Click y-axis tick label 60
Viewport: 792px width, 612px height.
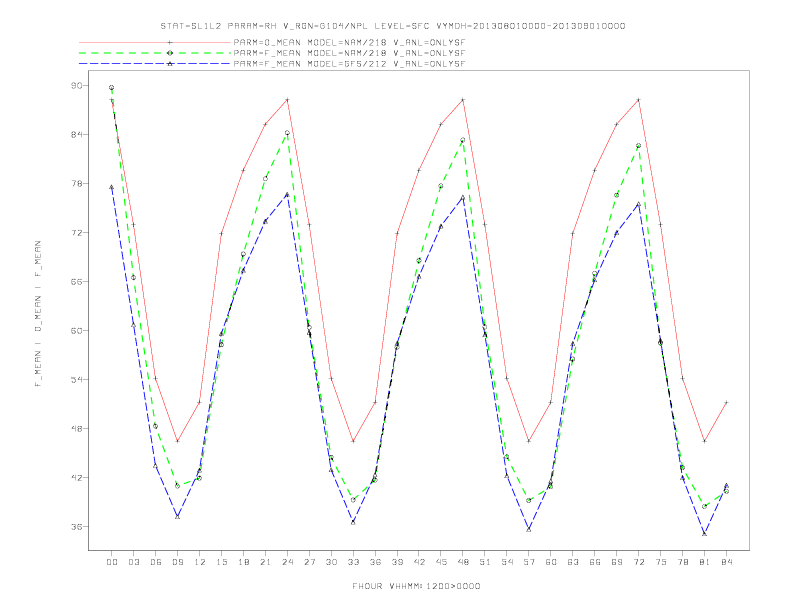tap(76, 331)
